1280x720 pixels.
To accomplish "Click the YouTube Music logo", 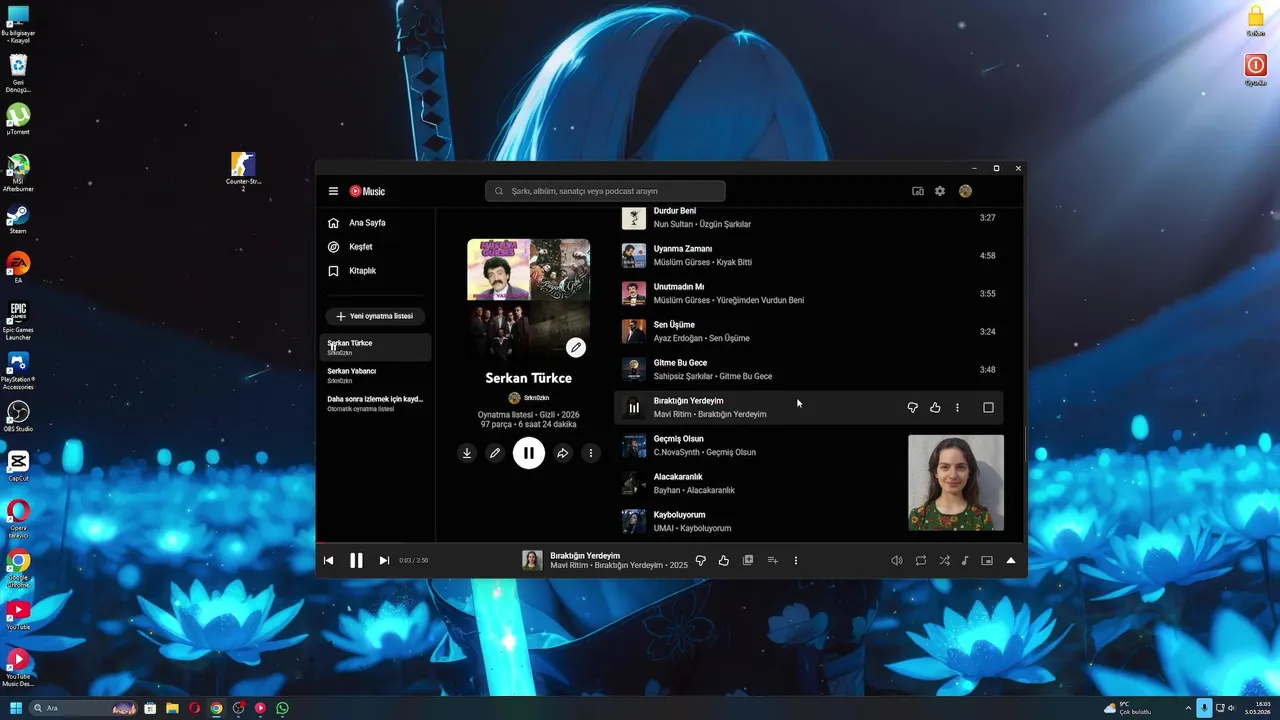I will tap(367, 191).
